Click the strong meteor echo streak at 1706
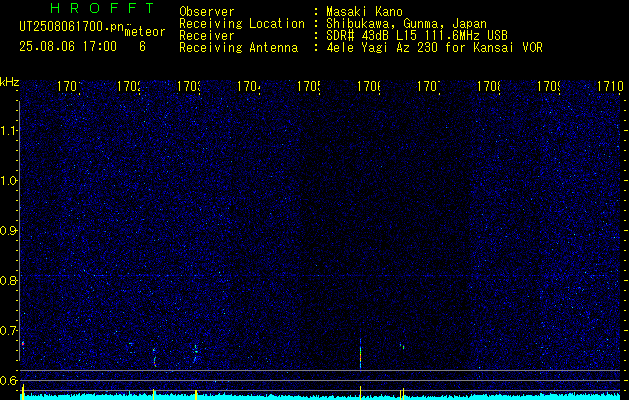 [x=360, y=354]
